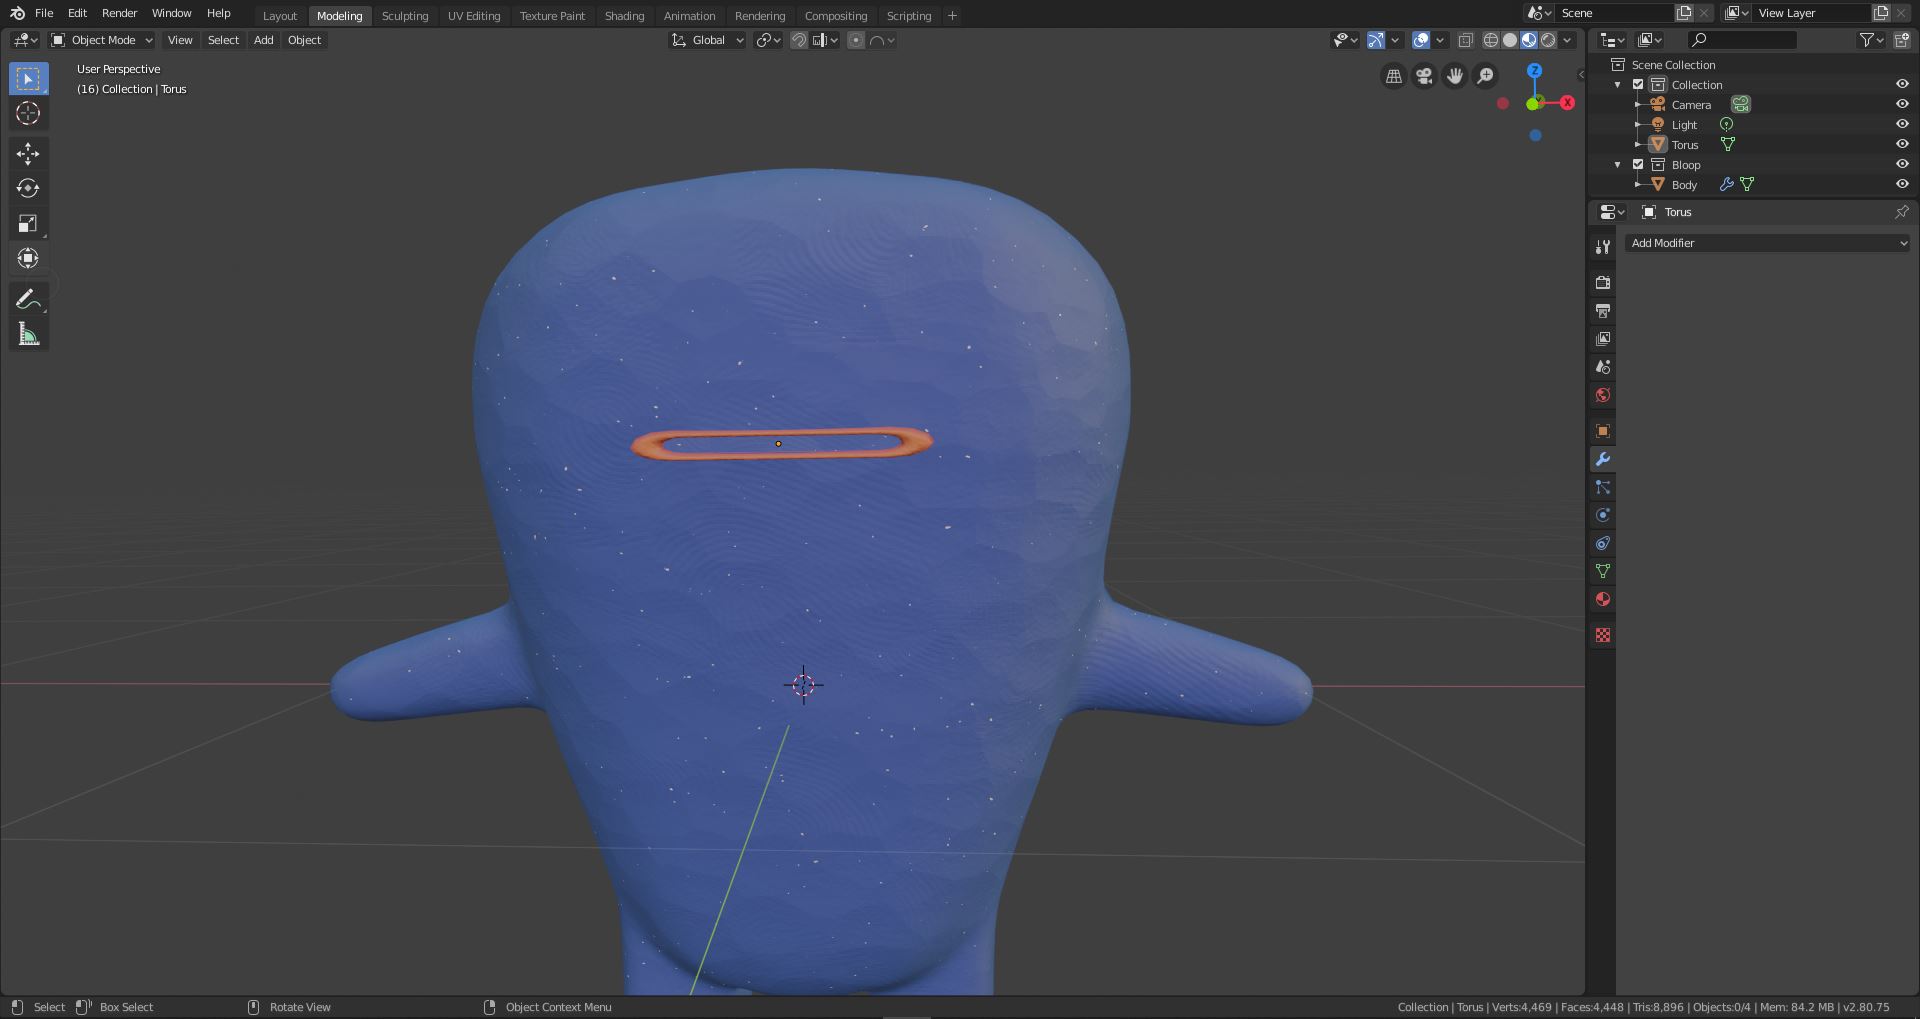Open the Object Data Properties tab
Image resolution: width=1920 pixels, height=1019 pixels.
[1602, 571]
